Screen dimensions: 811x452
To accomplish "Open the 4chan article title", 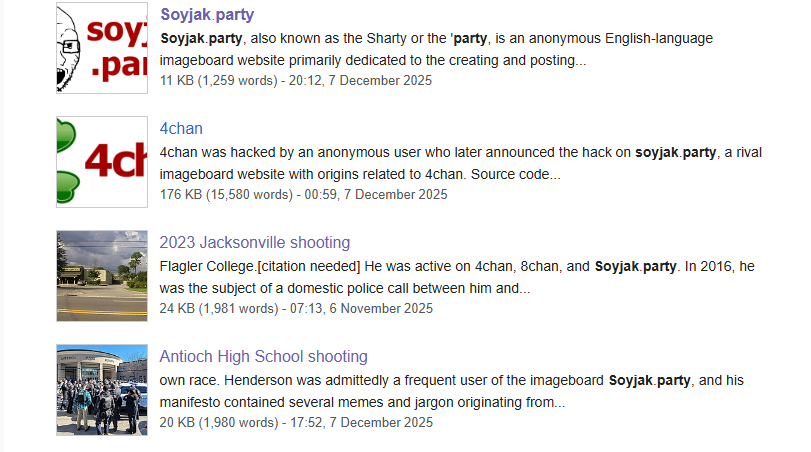I will point(181,129).
